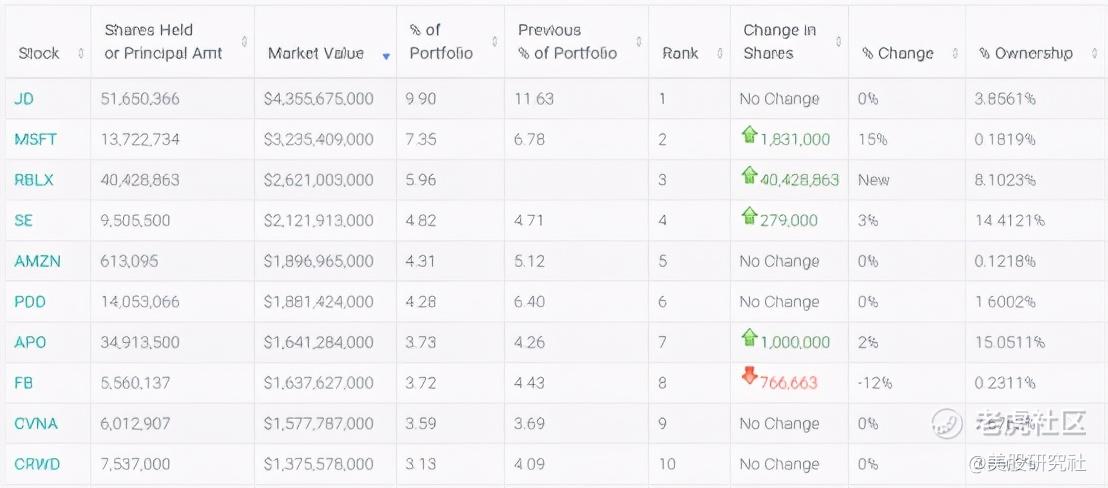
Task: Click the red down arrow for FB
Action: click(749, 377)
